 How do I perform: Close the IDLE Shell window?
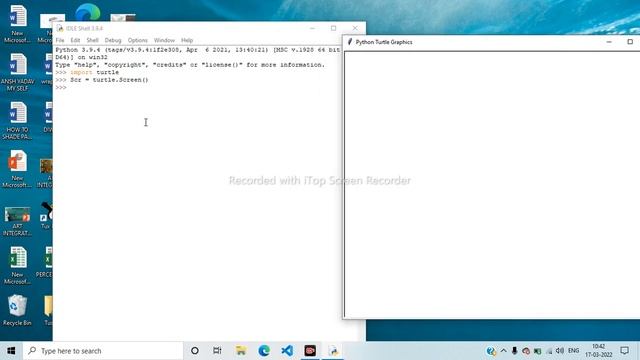[355, 28]
